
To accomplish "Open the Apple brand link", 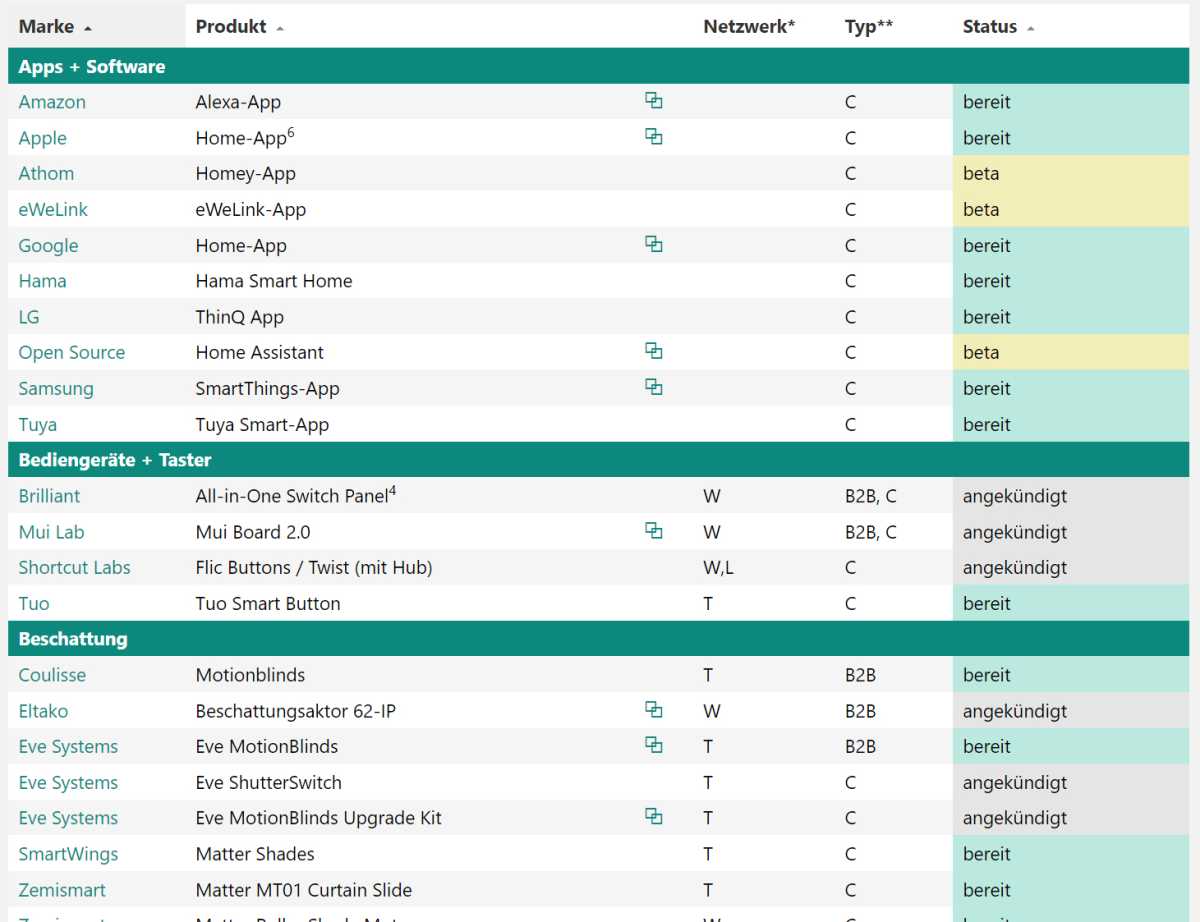I will [x=43, y=138].
